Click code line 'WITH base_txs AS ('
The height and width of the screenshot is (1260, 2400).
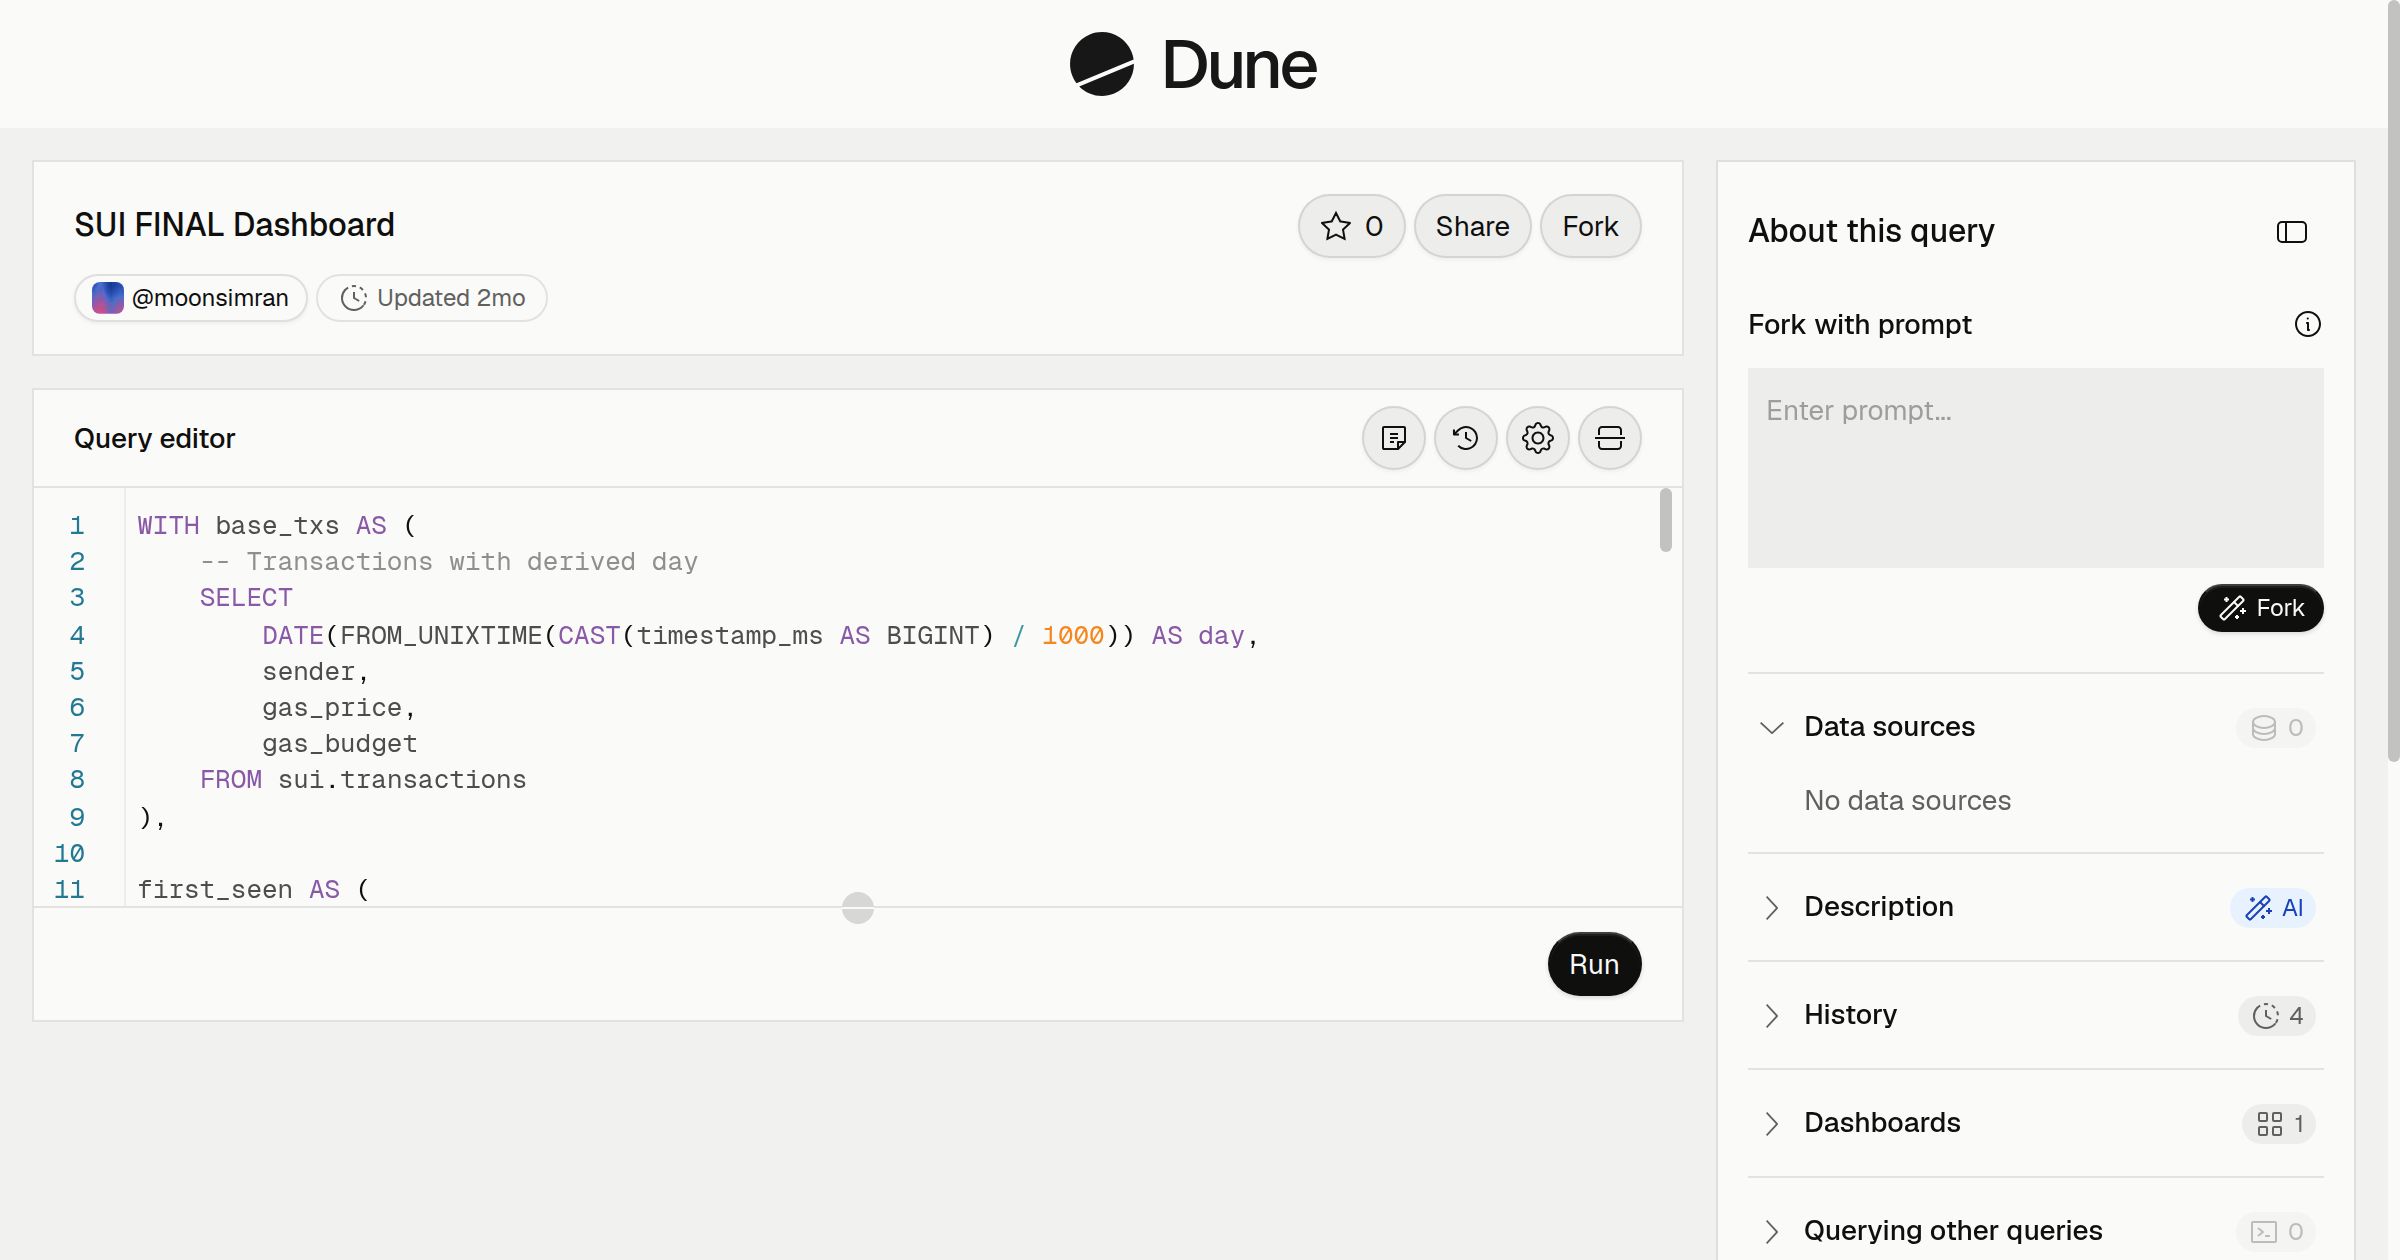(x=277, y=526)
